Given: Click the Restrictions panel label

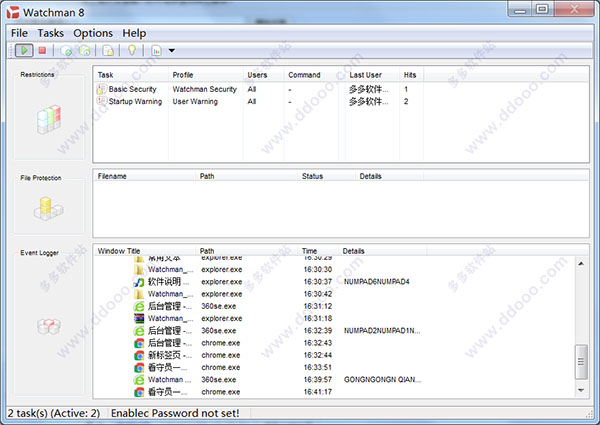Looking at the screenshot, I should click(x=37, y=75).
